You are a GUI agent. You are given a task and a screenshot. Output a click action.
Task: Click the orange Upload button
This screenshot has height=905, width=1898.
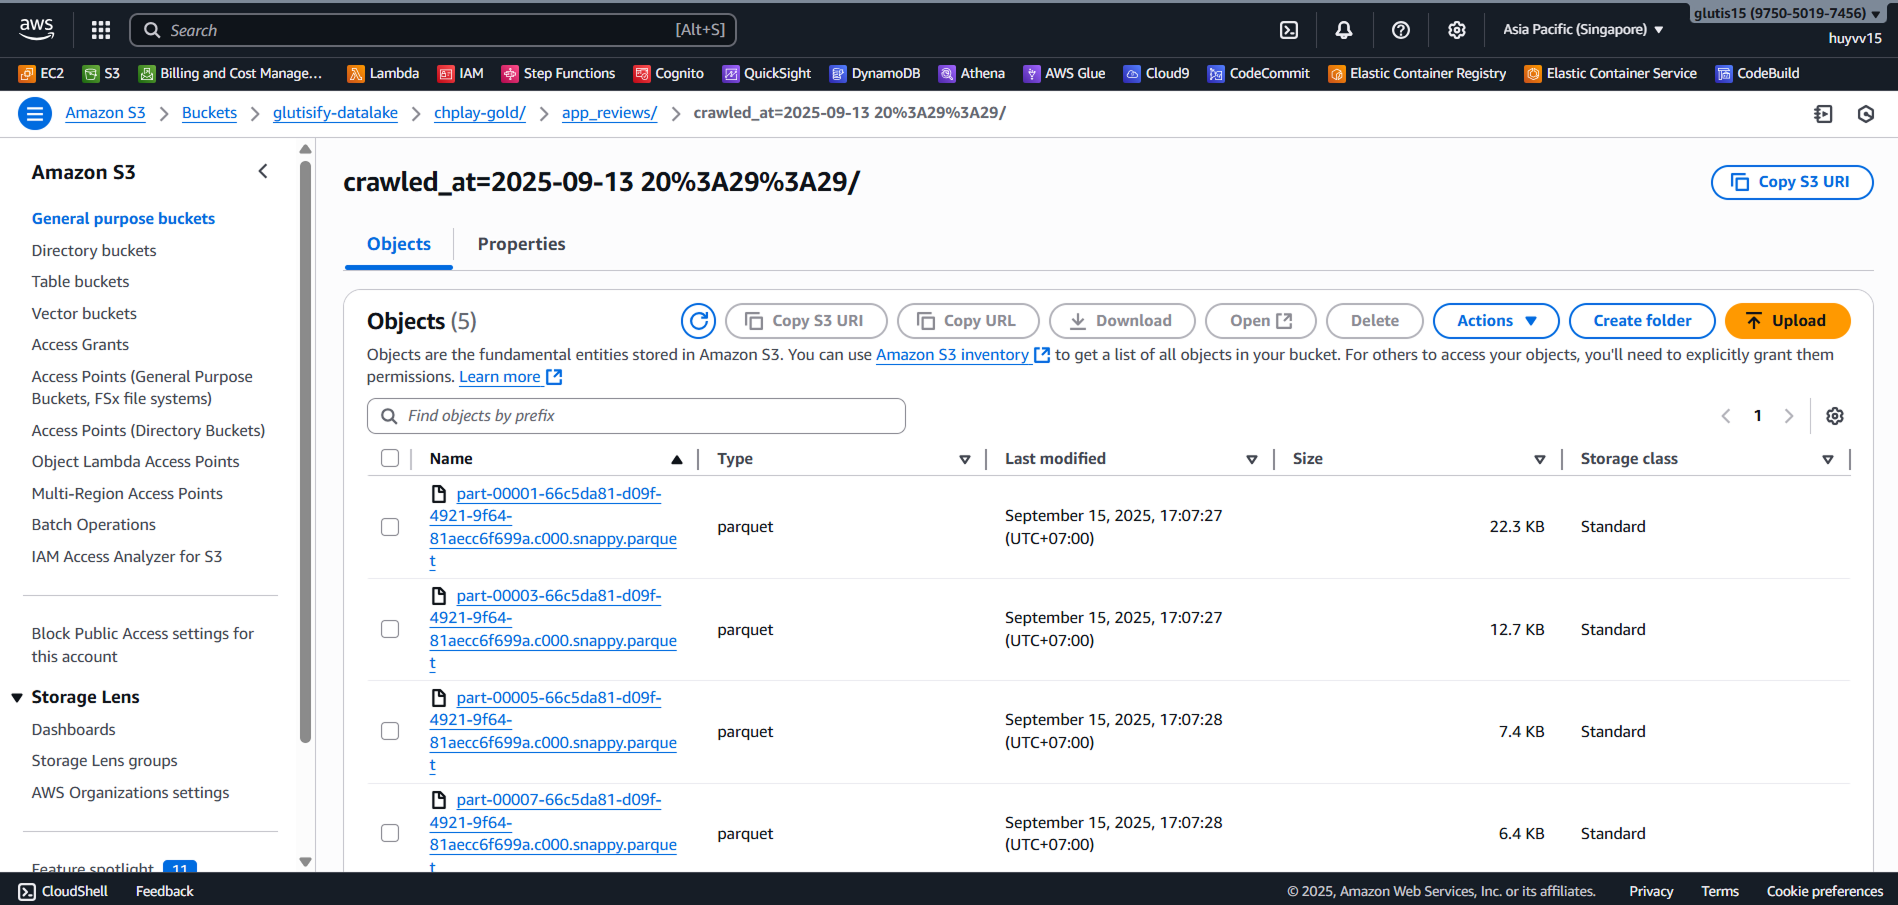(x=1786, y=321)
